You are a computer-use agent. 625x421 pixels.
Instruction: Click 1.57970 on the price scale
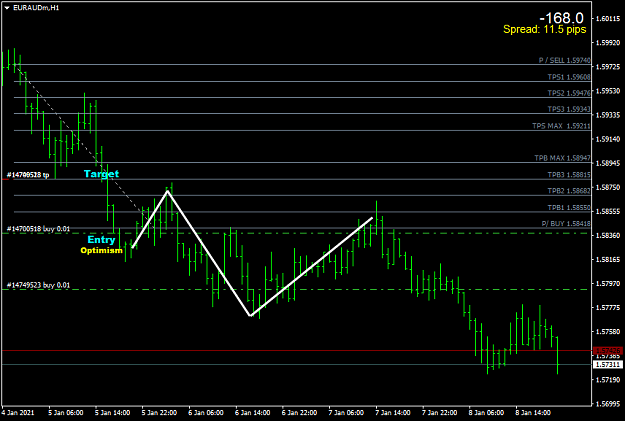click(x=607, y=283)
